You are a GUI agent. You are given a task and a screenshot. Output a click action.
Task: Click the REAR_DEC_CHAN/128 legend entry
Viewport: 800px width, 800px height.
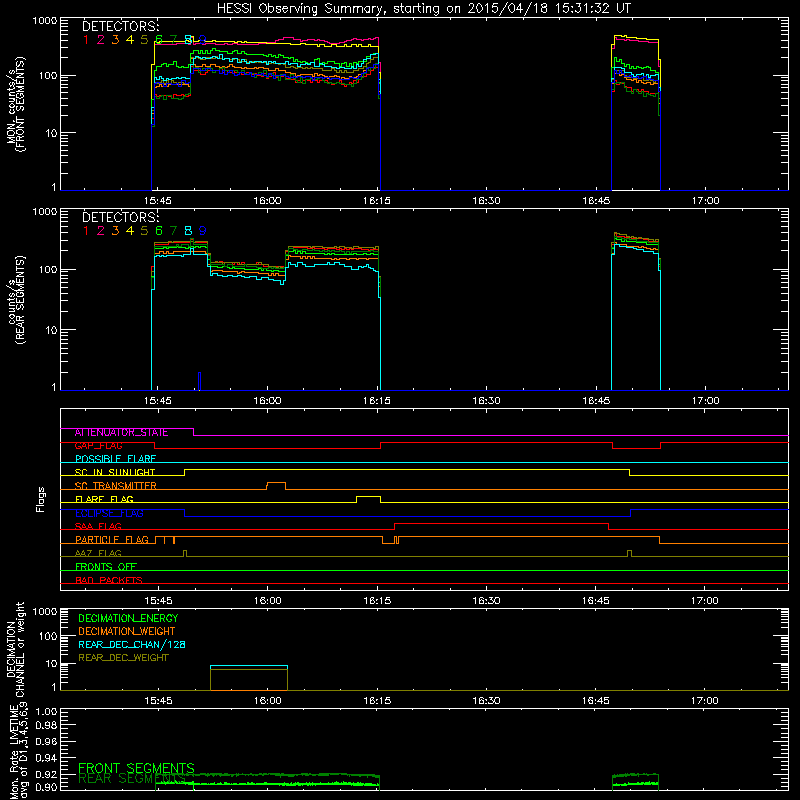[132, 644]
